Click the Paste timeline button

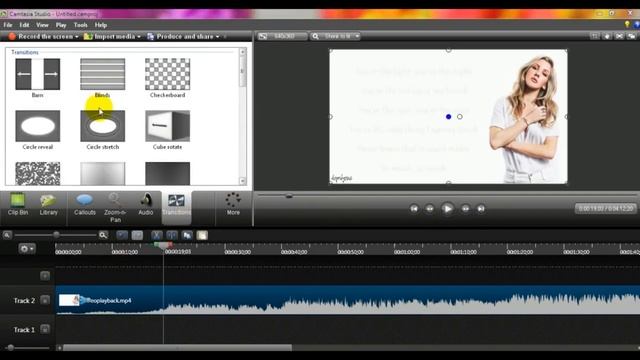tap(202, 235)
